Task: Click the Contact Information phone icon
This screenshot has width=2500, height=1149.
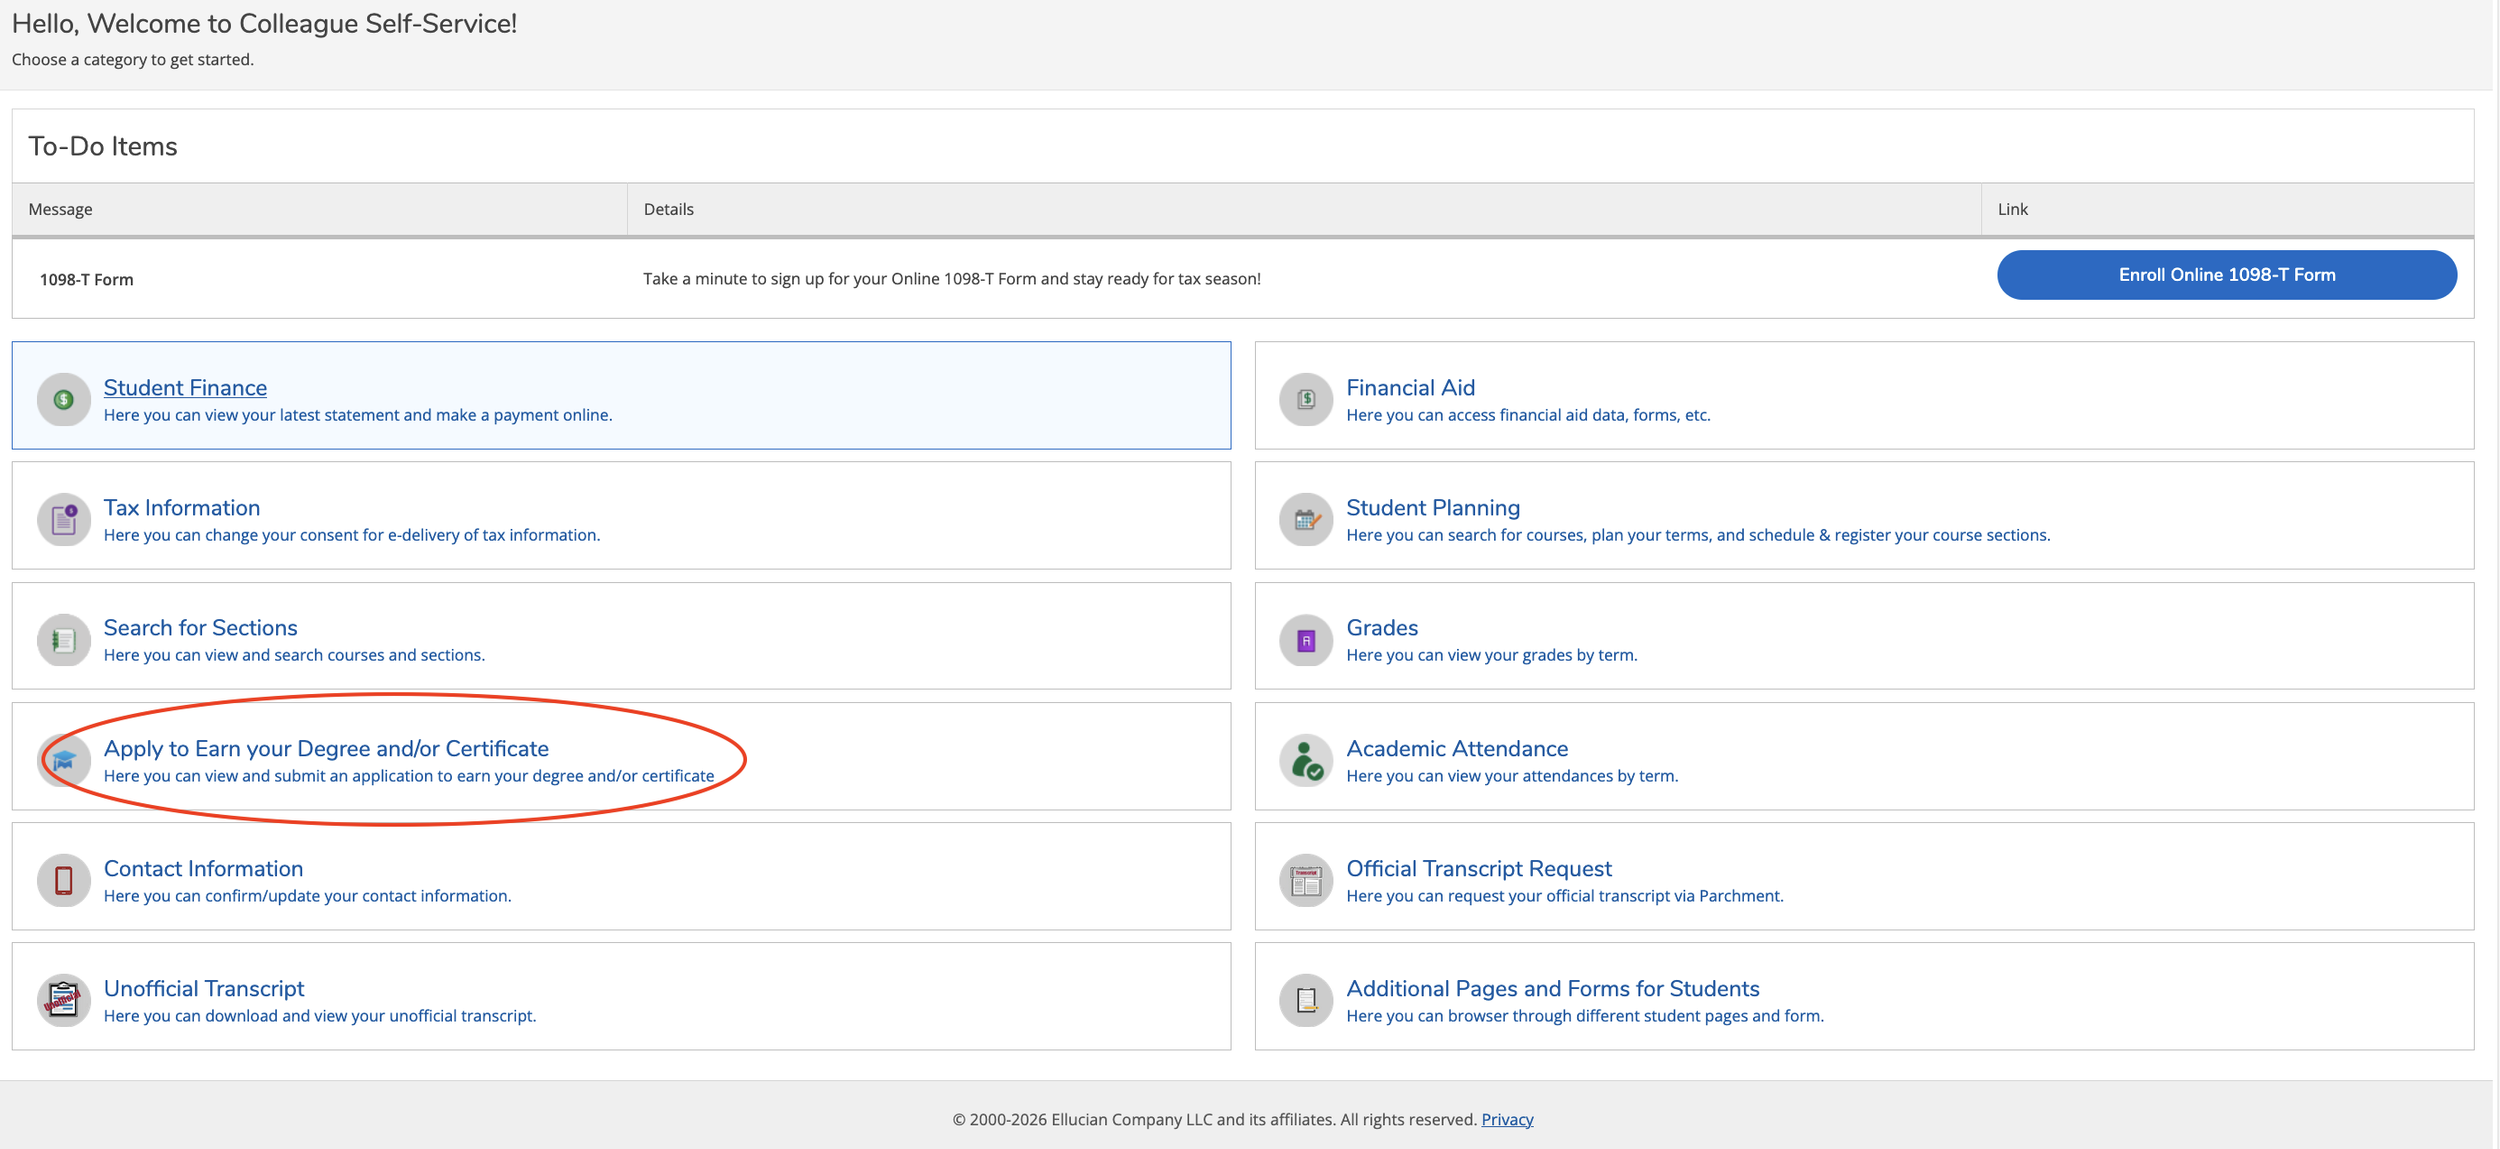Action: pyautogui.click(x=63, y=881)
